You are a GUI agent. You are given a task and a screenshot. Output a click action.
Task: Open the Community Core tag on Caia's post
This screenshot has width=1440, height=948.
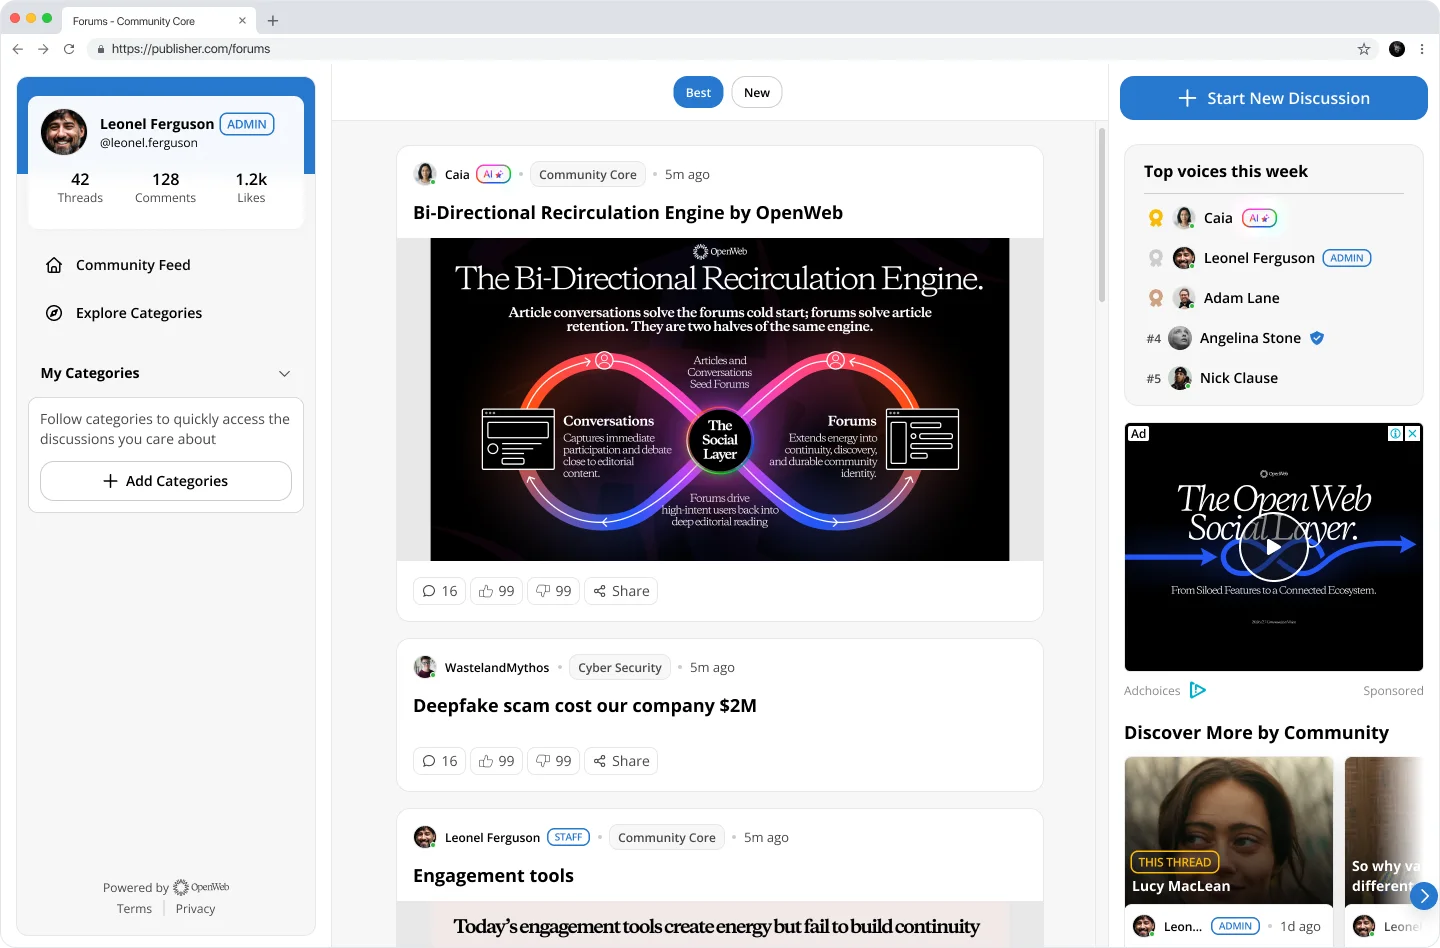tap(588, 175)
